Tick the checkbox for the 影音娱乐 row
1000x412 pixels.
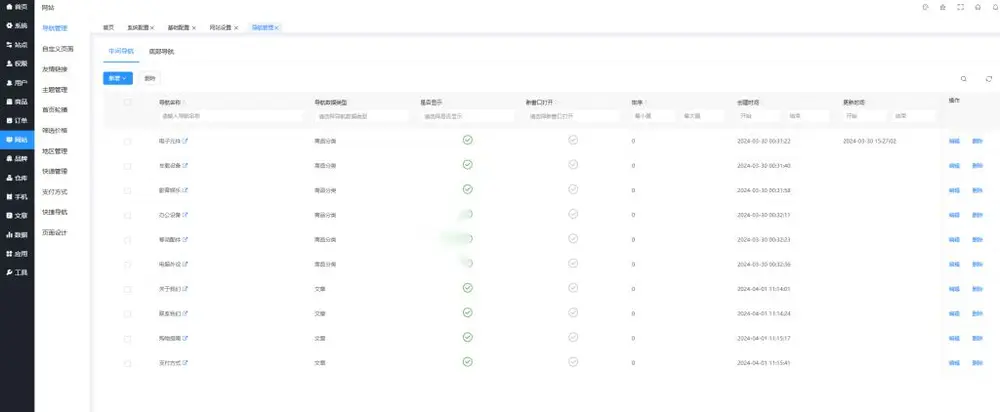[128, 190]
